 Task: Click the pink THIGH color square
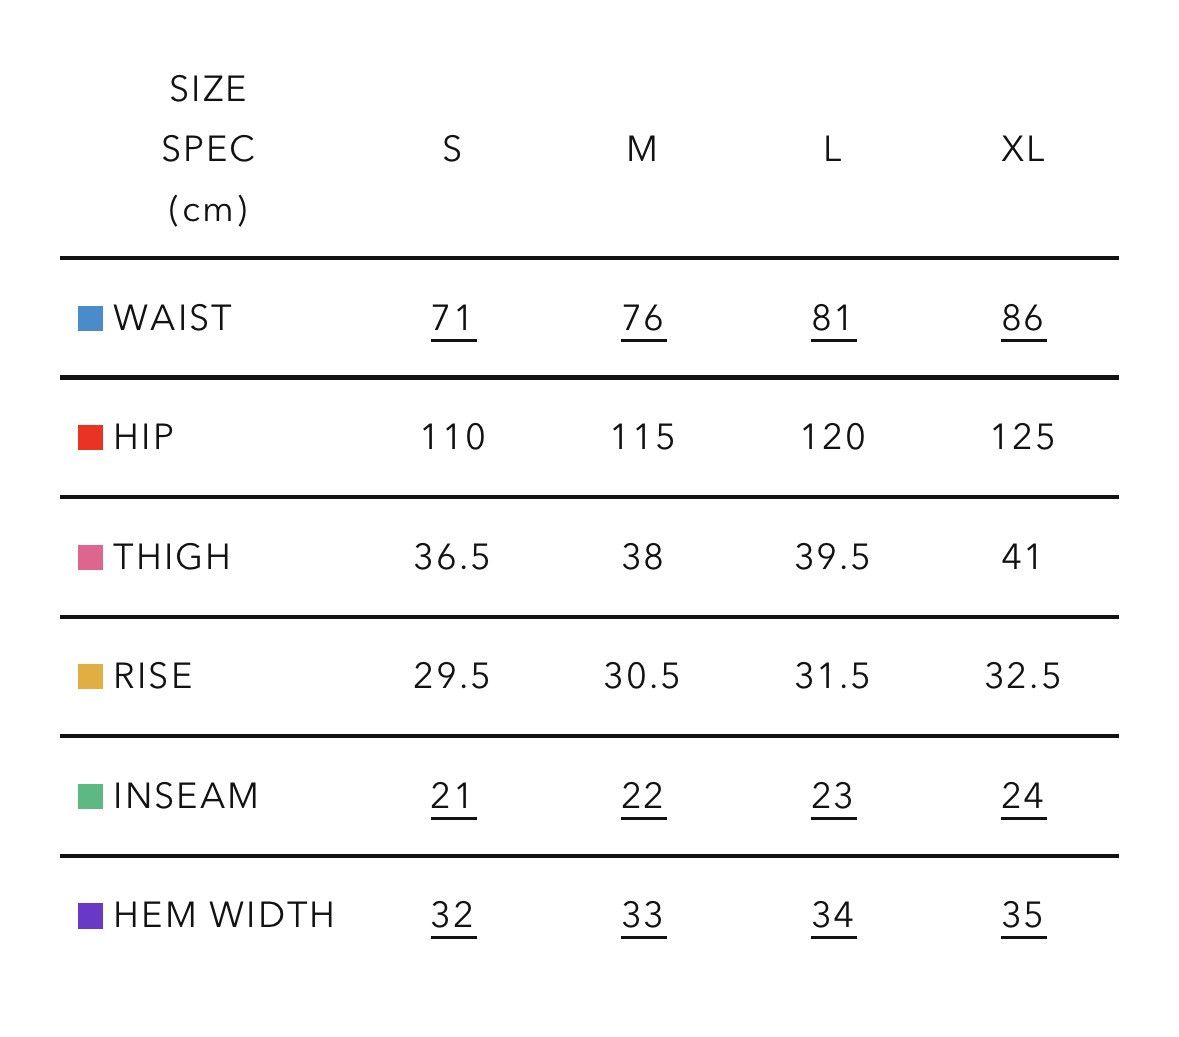[90, 557]
